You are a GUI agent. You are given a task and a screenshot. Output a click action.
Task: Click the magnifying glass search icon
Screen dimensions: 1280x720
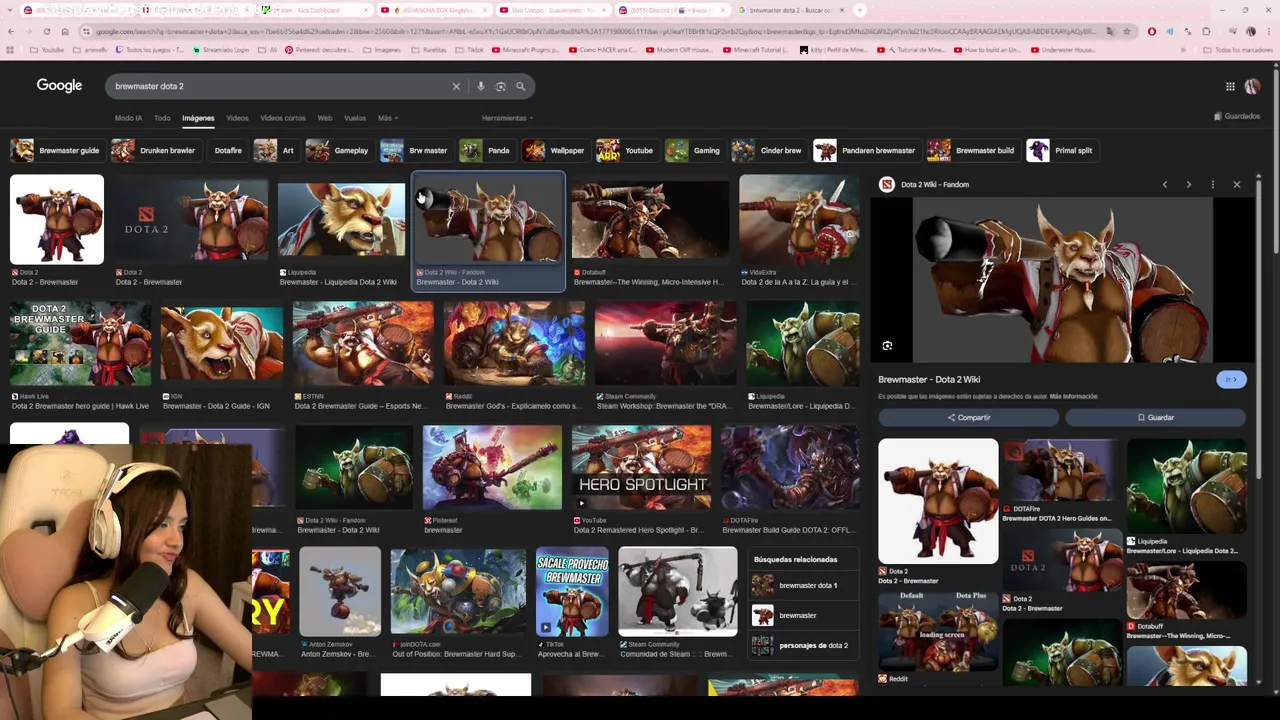(520, 86)
